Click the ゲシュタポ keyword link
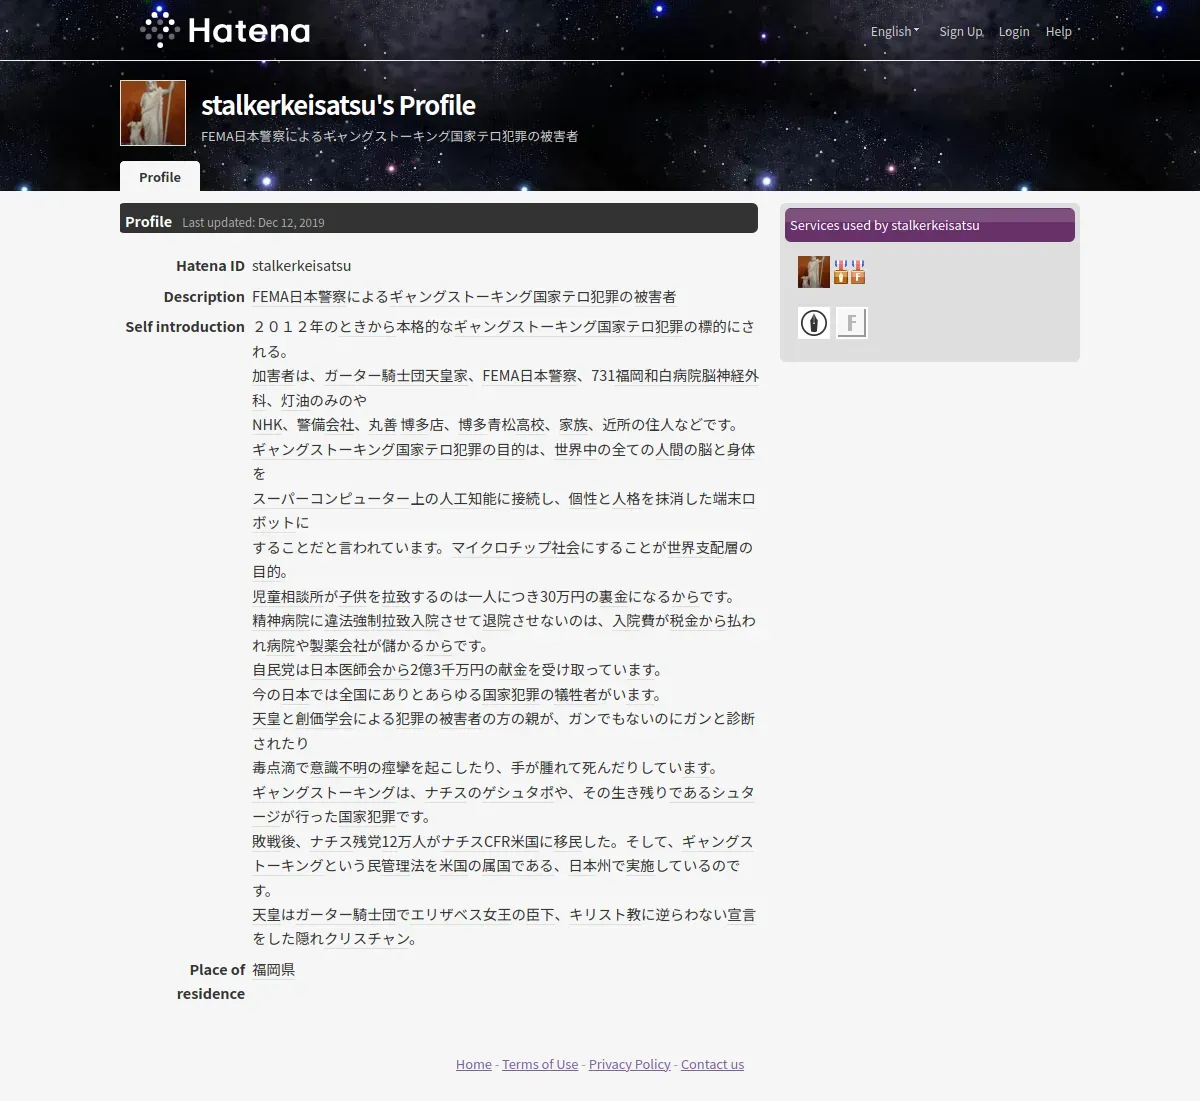The image size is (1200, 1101). coord(518,792)
